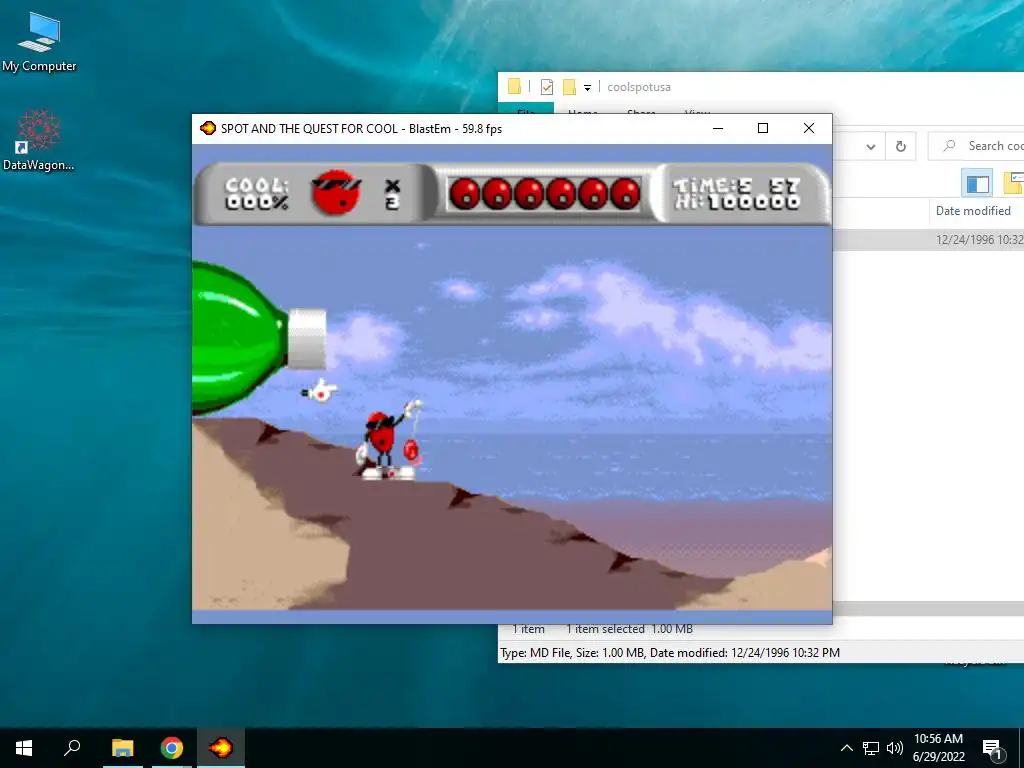The width and height of the screenshot is (1024, 768).
Task: Sort by the Date modified column header
Action: 973,211
